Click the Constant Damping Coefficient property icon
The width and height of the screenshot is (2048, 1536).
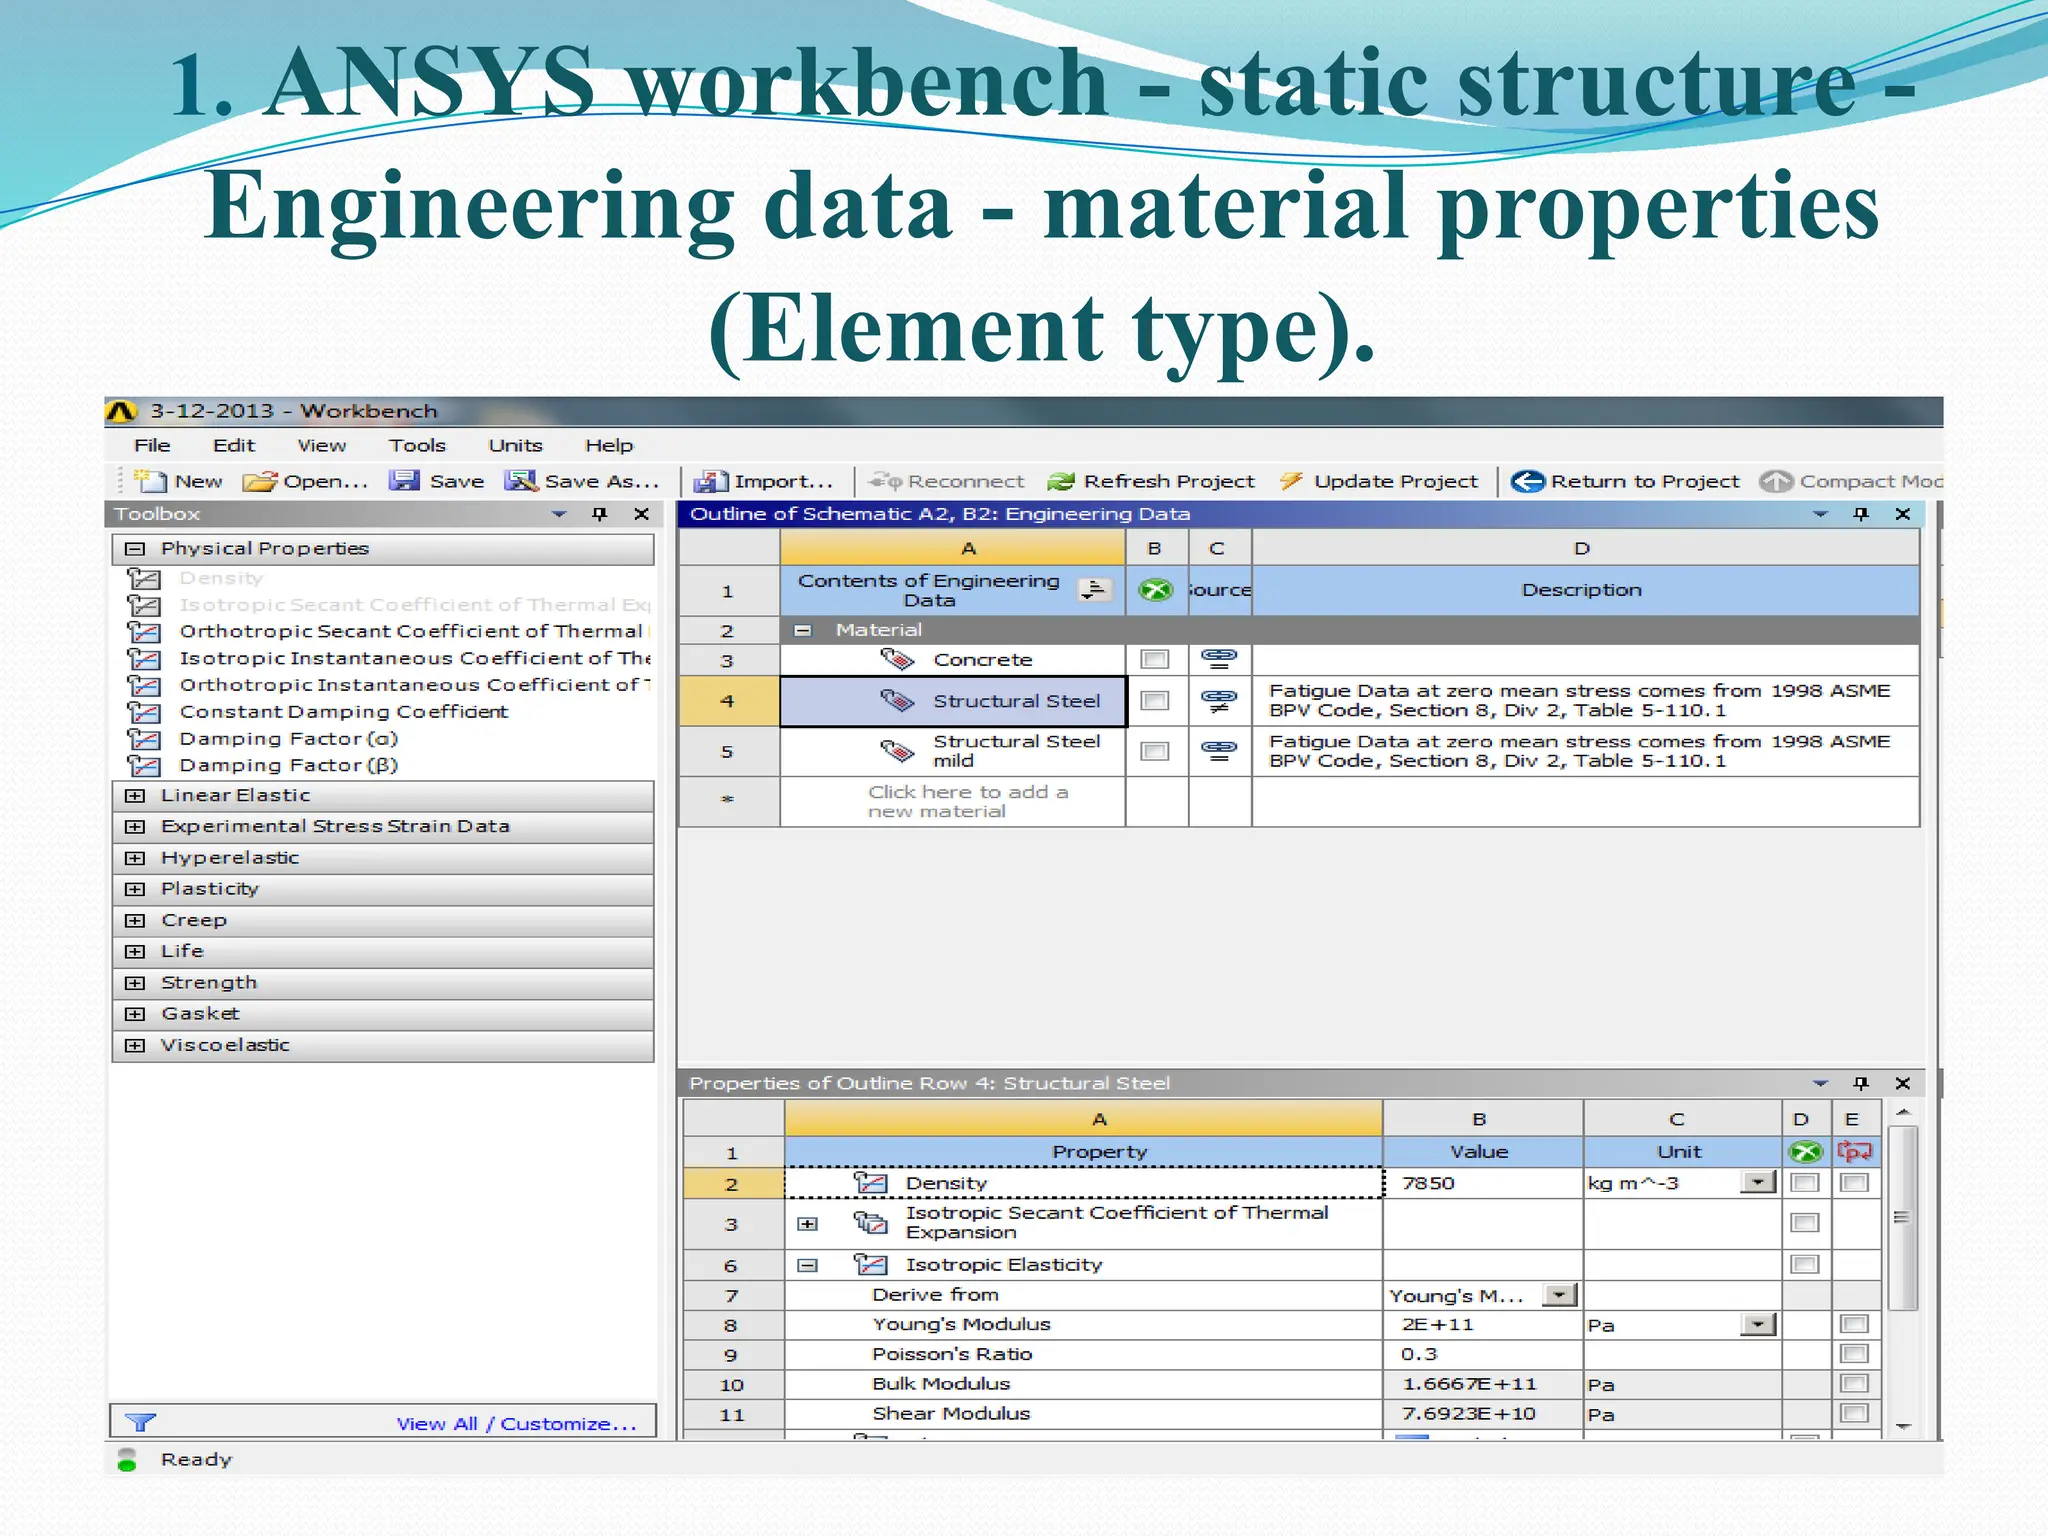point(144,712)
